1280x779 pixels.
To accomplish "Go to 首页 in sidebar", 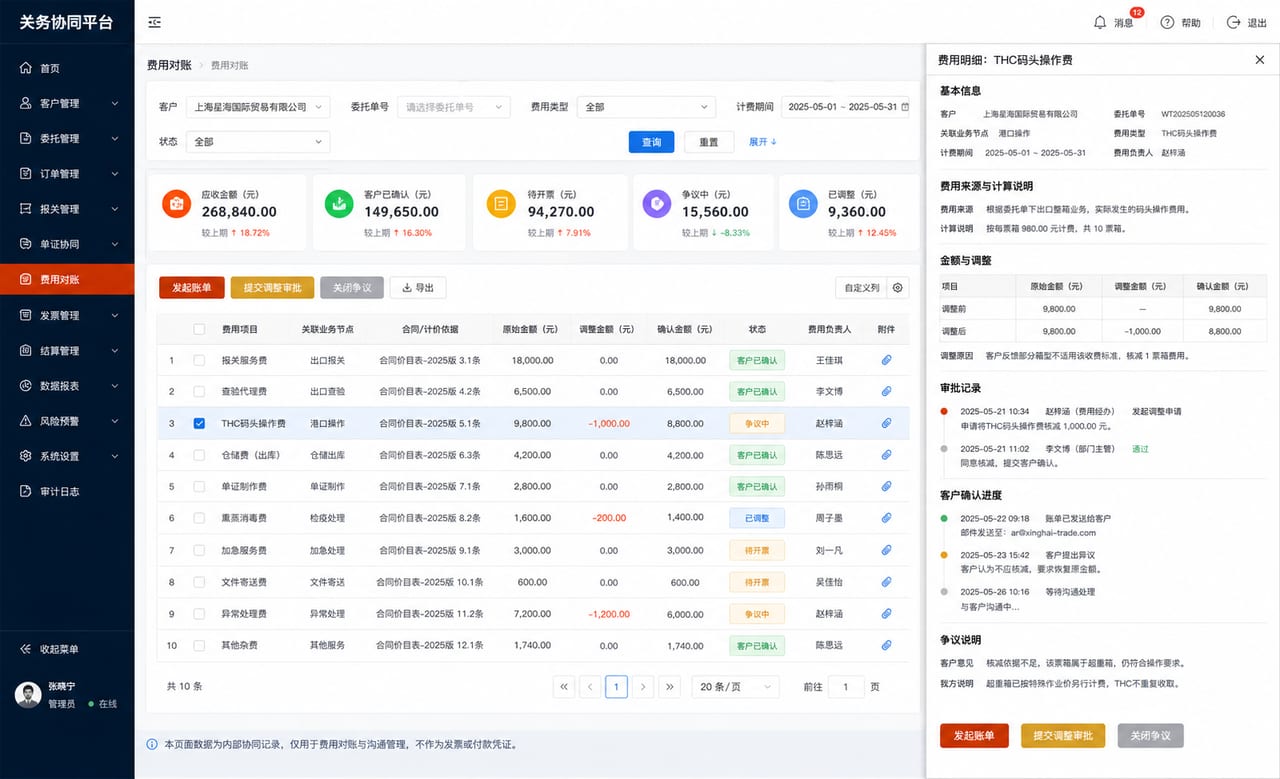I will [x=67, y=68].
